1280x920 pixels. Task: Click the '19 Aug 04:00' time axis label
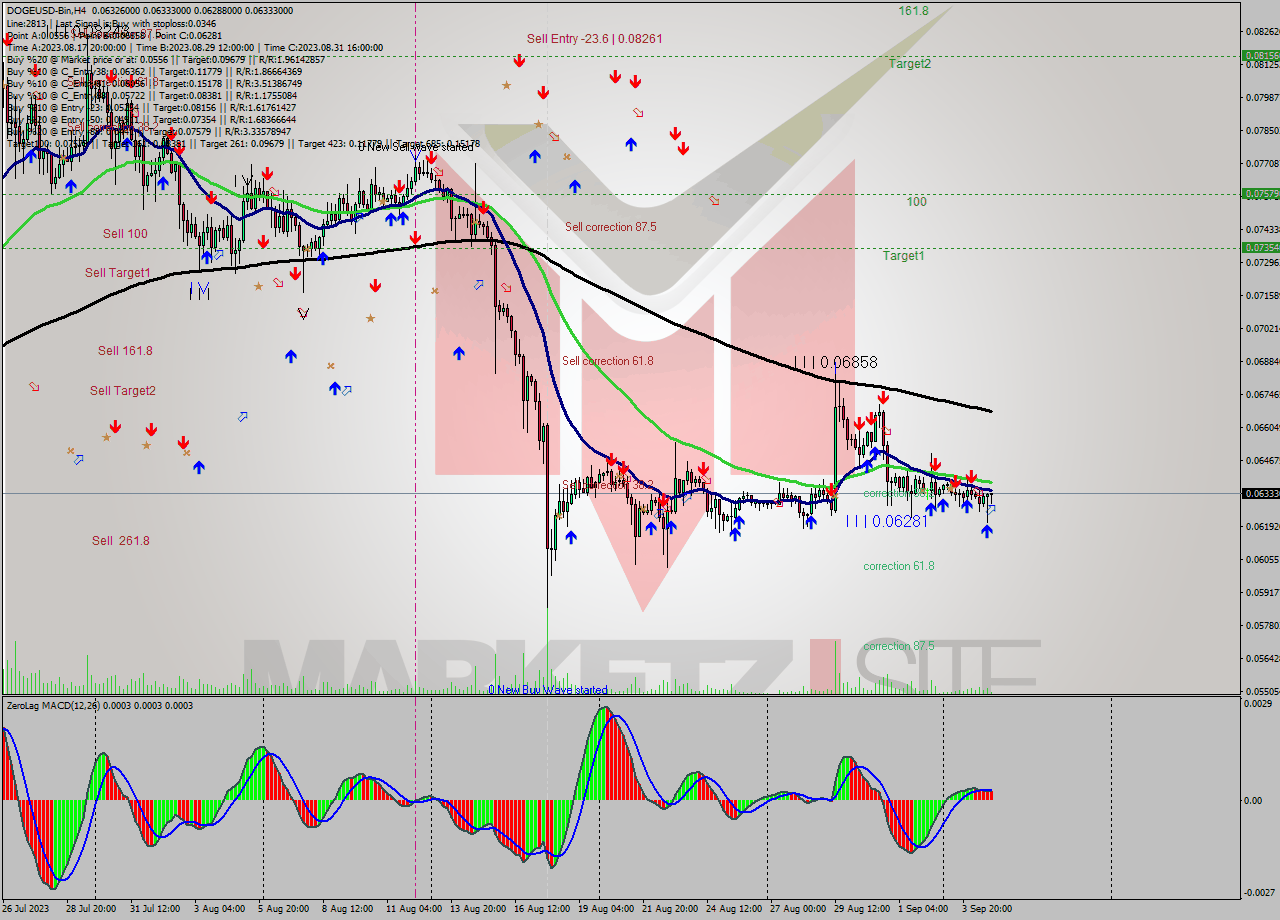(x=605, y=909)
